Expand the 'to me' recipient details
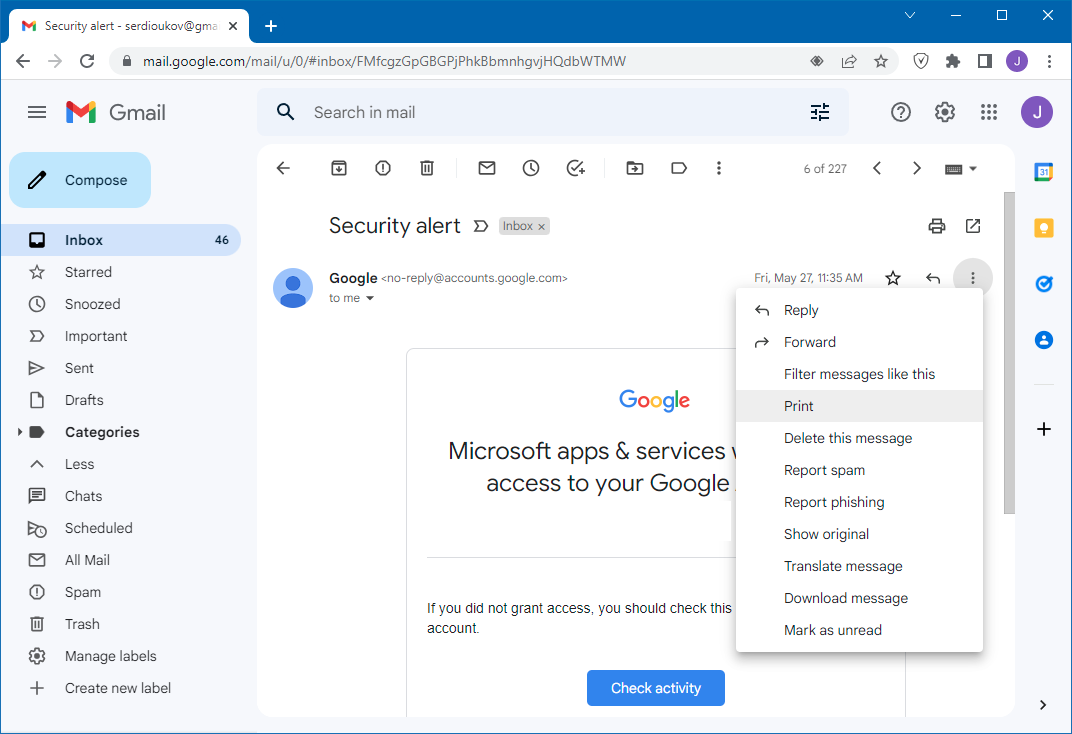 370,298
